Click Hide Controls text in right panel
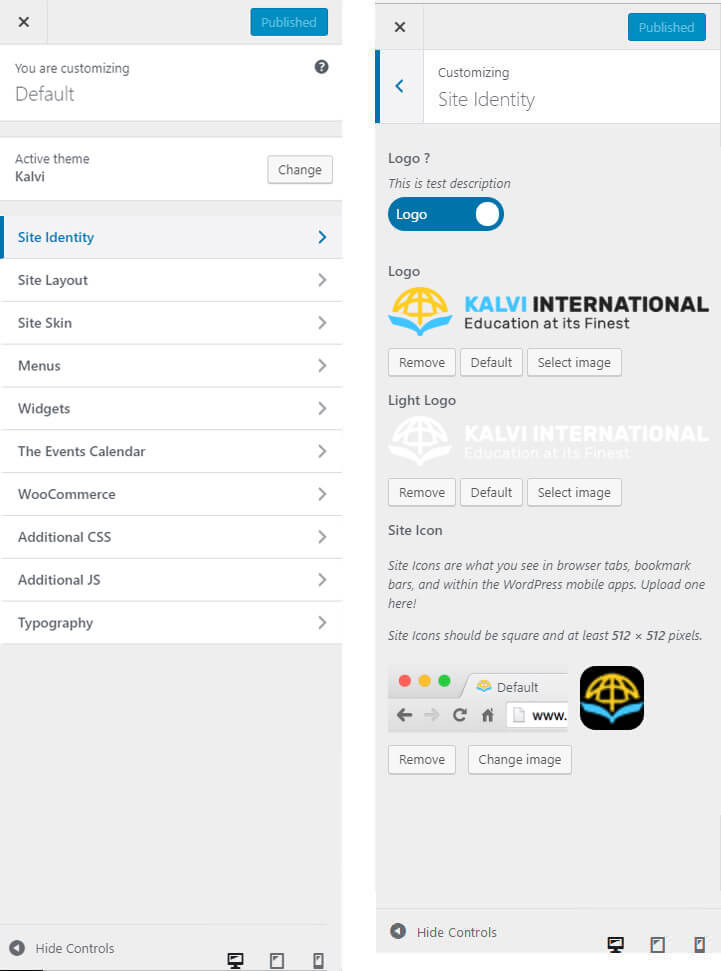Viewport: 721px width, 971px height. click(457, 932)
